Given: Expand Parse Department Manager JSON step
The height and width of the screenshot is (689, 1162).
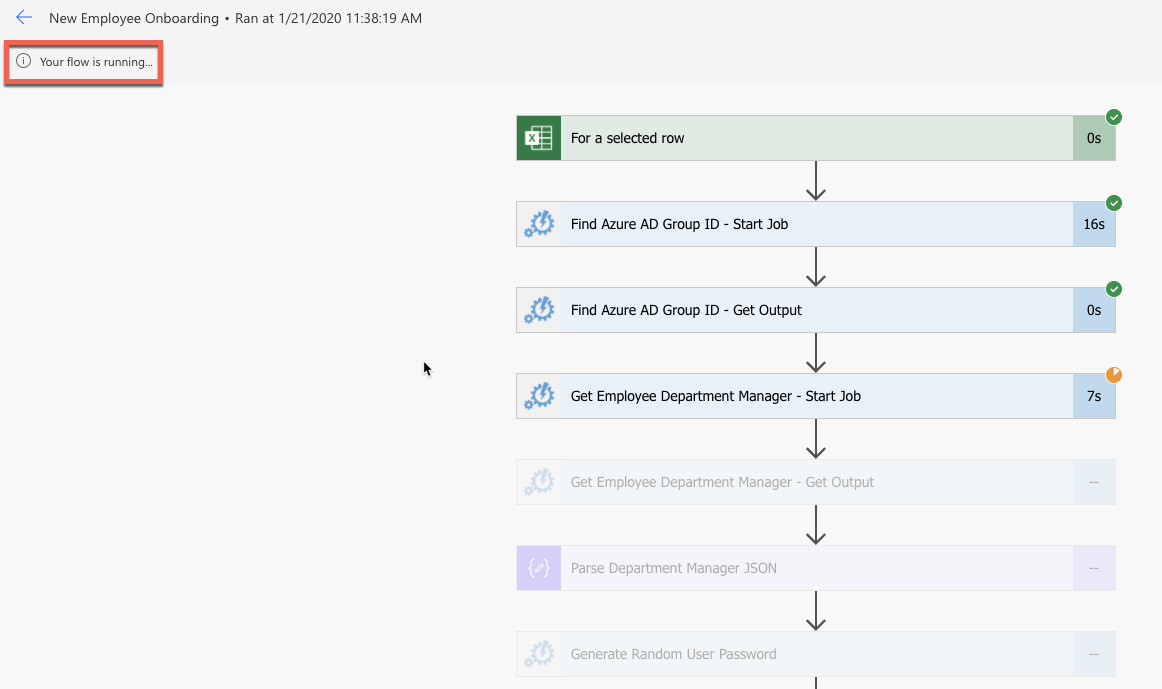Looking at the screenshot, I should coord(816,567).
